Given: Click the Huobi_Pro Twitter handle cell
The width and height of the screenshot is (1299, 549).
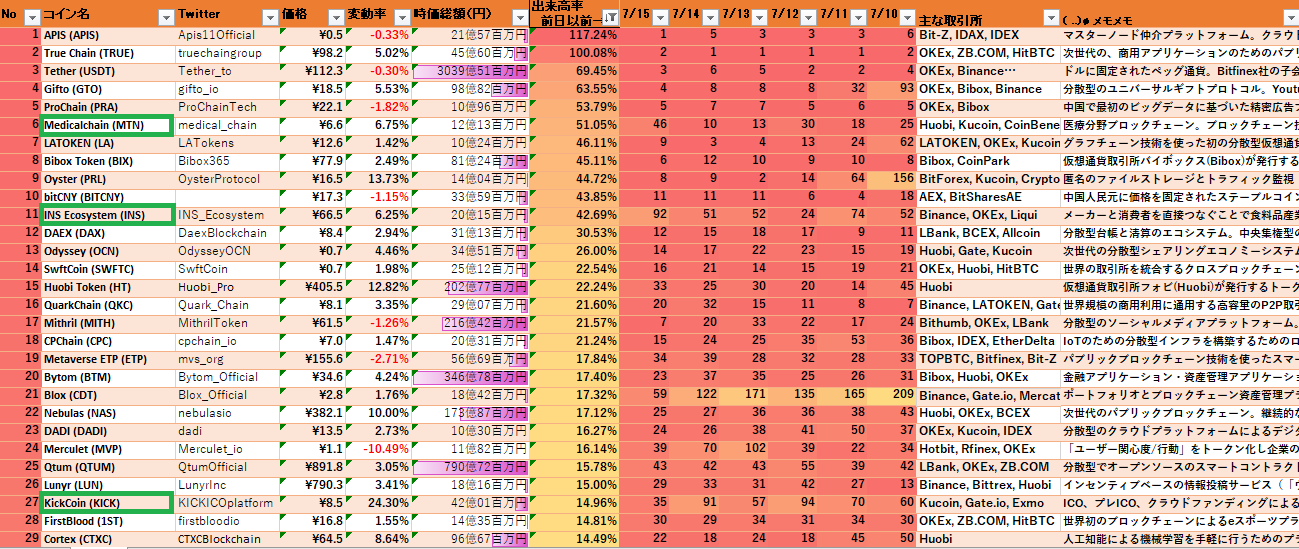Looking at the screenshot, I should pos(227,287).
